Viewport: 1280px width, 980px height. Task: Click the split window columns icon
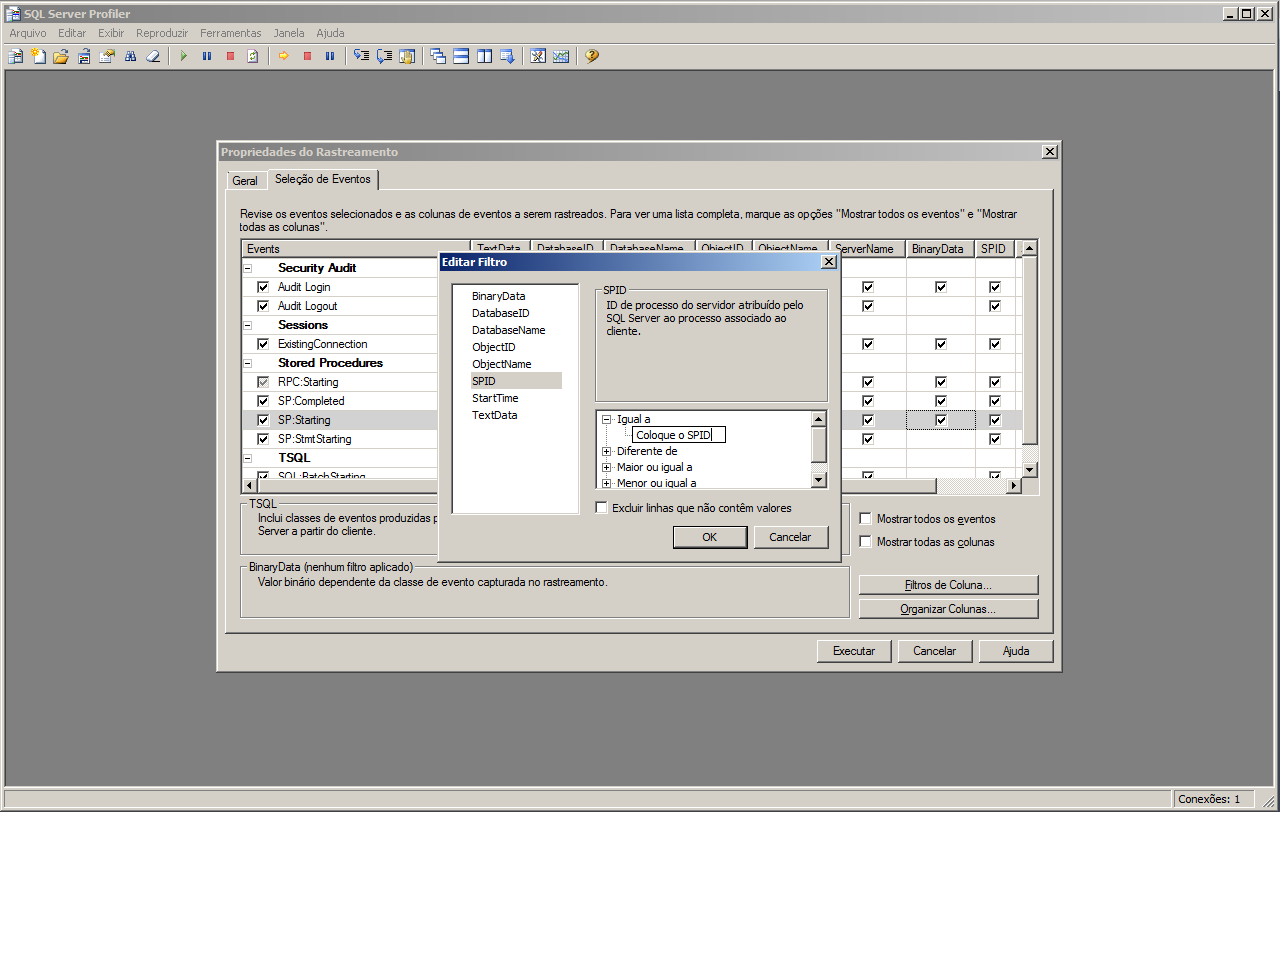(x=484, y=57)
